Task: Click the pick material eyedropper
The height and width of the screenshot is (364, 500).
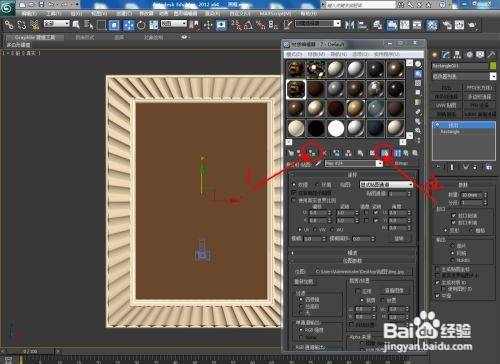Action: [x=318, y=163]
